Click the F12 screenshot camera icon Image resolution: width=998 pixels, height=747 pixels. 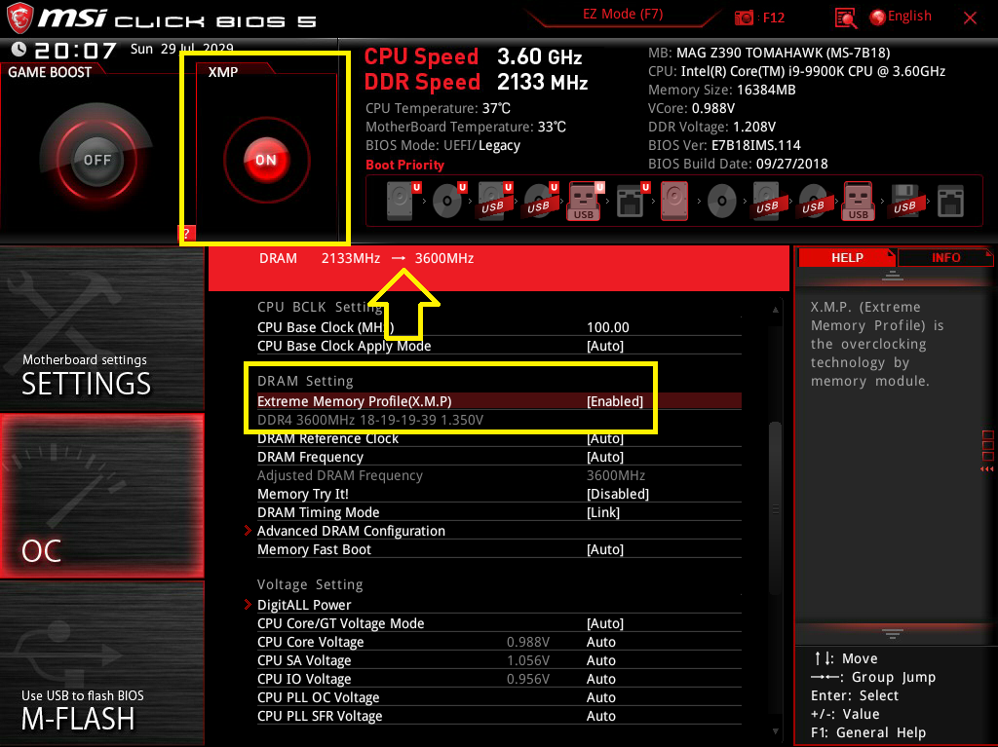[x=743, y=18]
